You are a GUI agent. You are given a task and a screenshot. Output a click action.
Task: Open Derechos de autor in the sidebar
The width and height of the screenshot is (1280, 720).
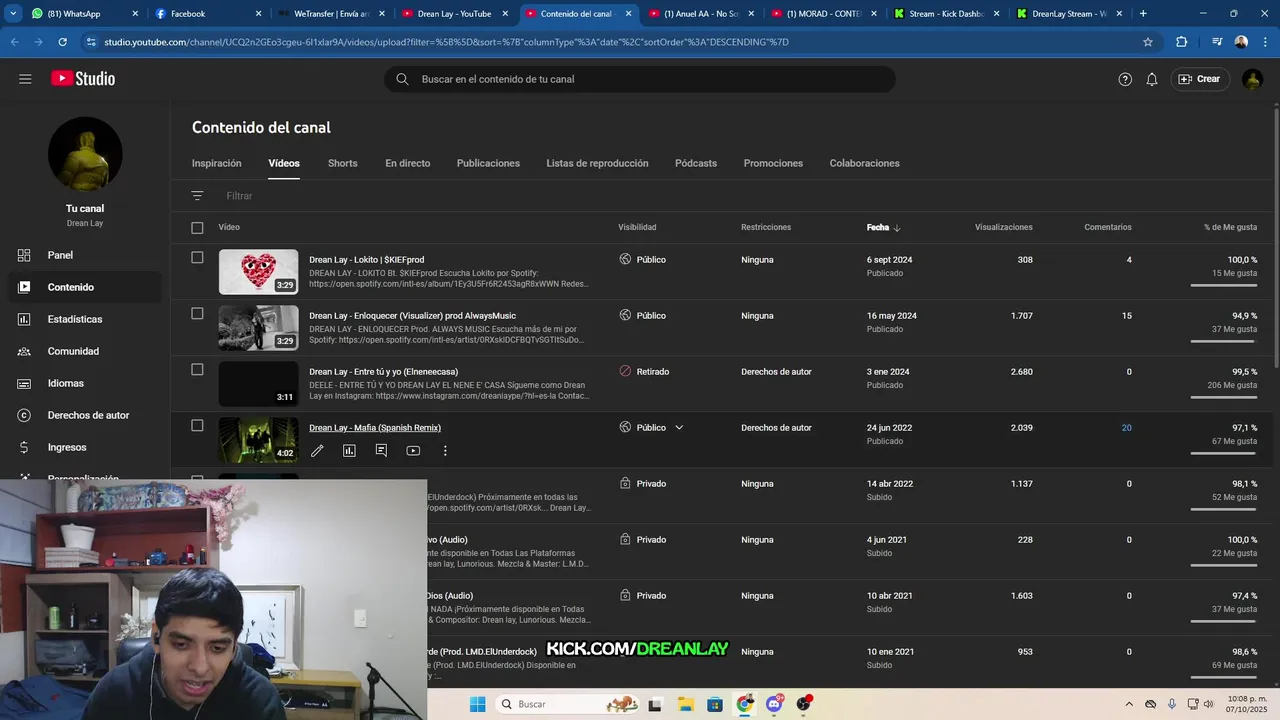[85, 415]
